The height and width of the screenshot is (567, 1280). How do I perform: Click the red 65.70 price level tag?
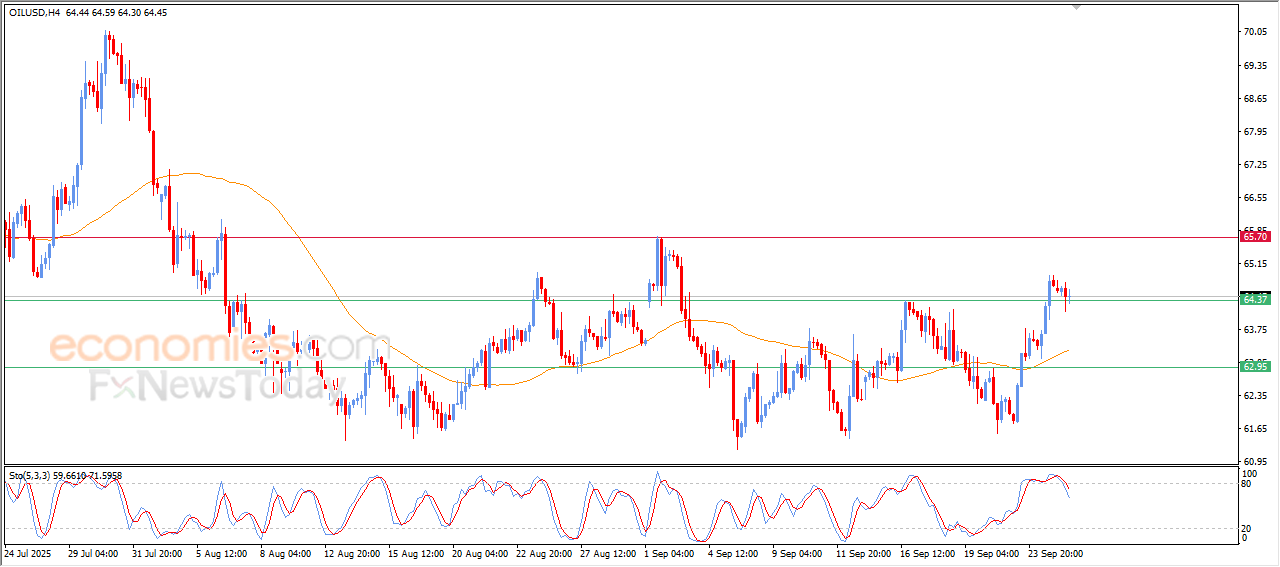tap(1254, 237)
